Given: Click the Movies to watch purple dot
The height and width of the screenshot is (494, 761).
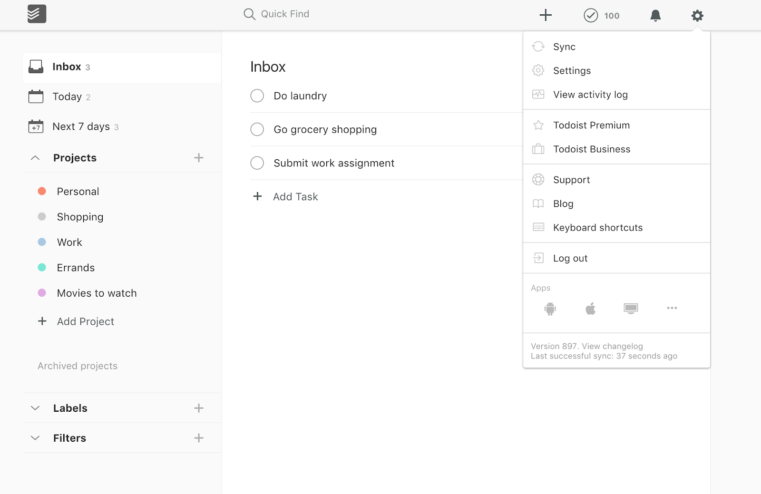Looking at the screenshot, I should click(x=42, y=293).
